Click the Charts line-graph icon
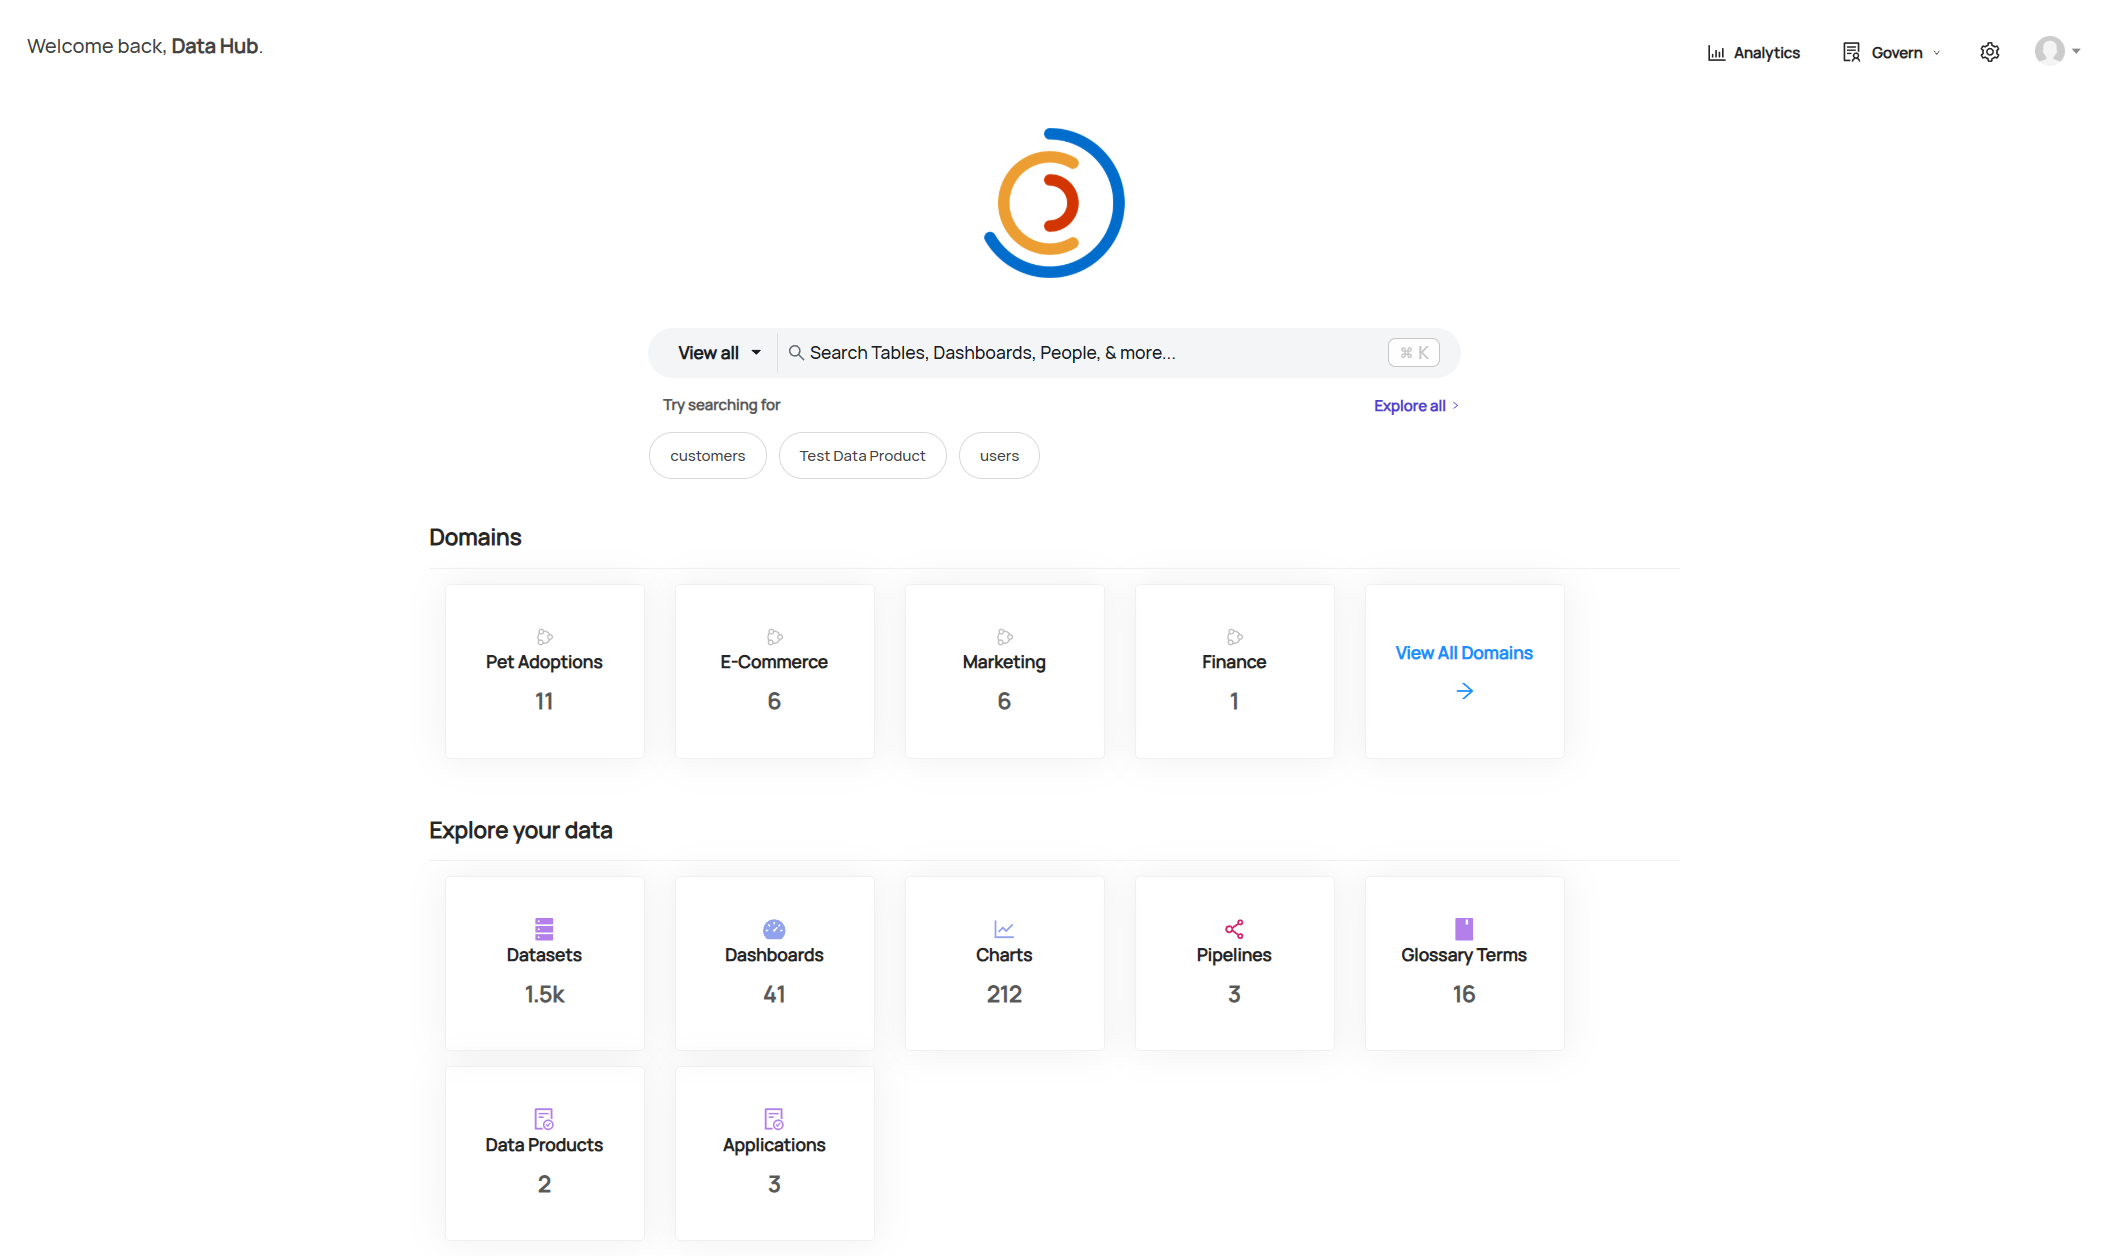This screenshot has width=2112, height=1256. [x=1004, y=929]
